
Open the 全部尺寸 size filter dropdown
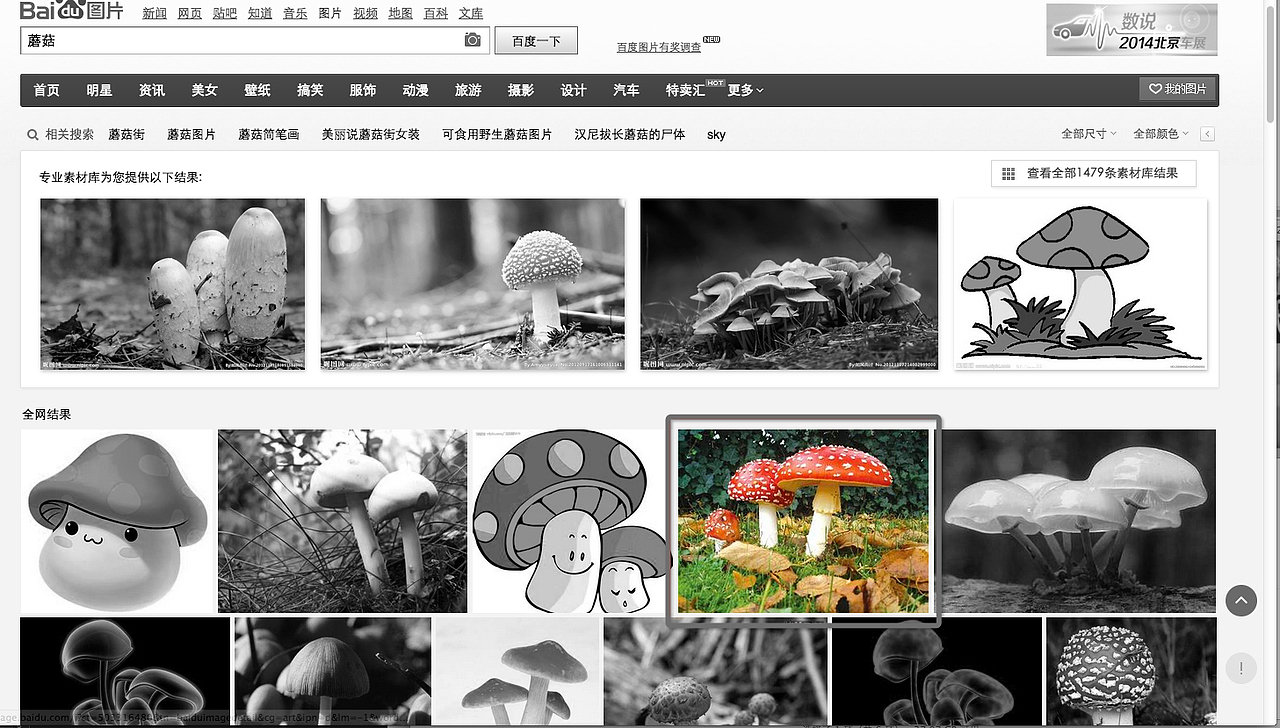coord(1088,132)
